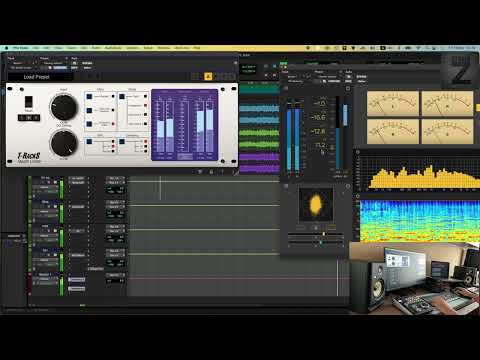The width and height of the screenshot is (480, 360).
Task: Open settings gear beside the spectrogram
Action: [x=358, y=196]
